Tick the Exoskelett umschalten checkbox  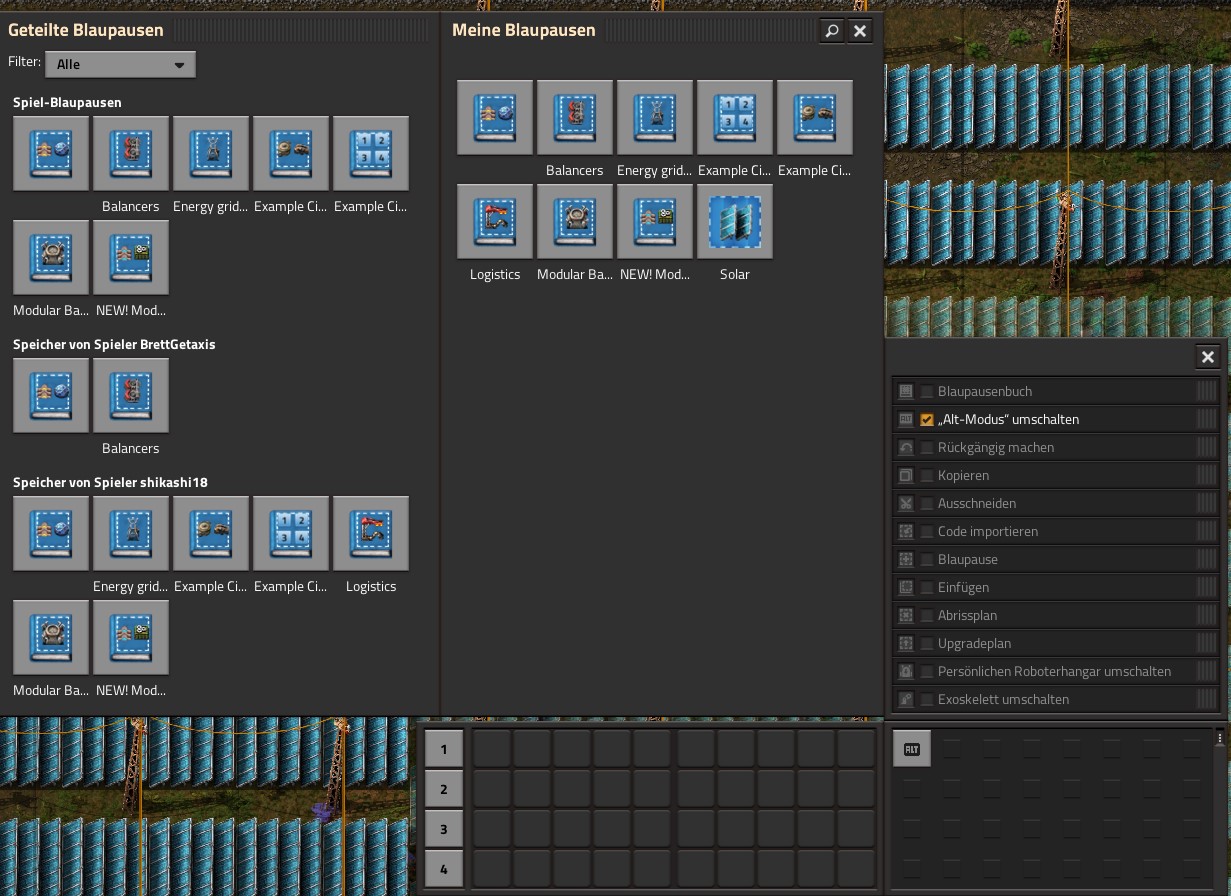point(927,700)
